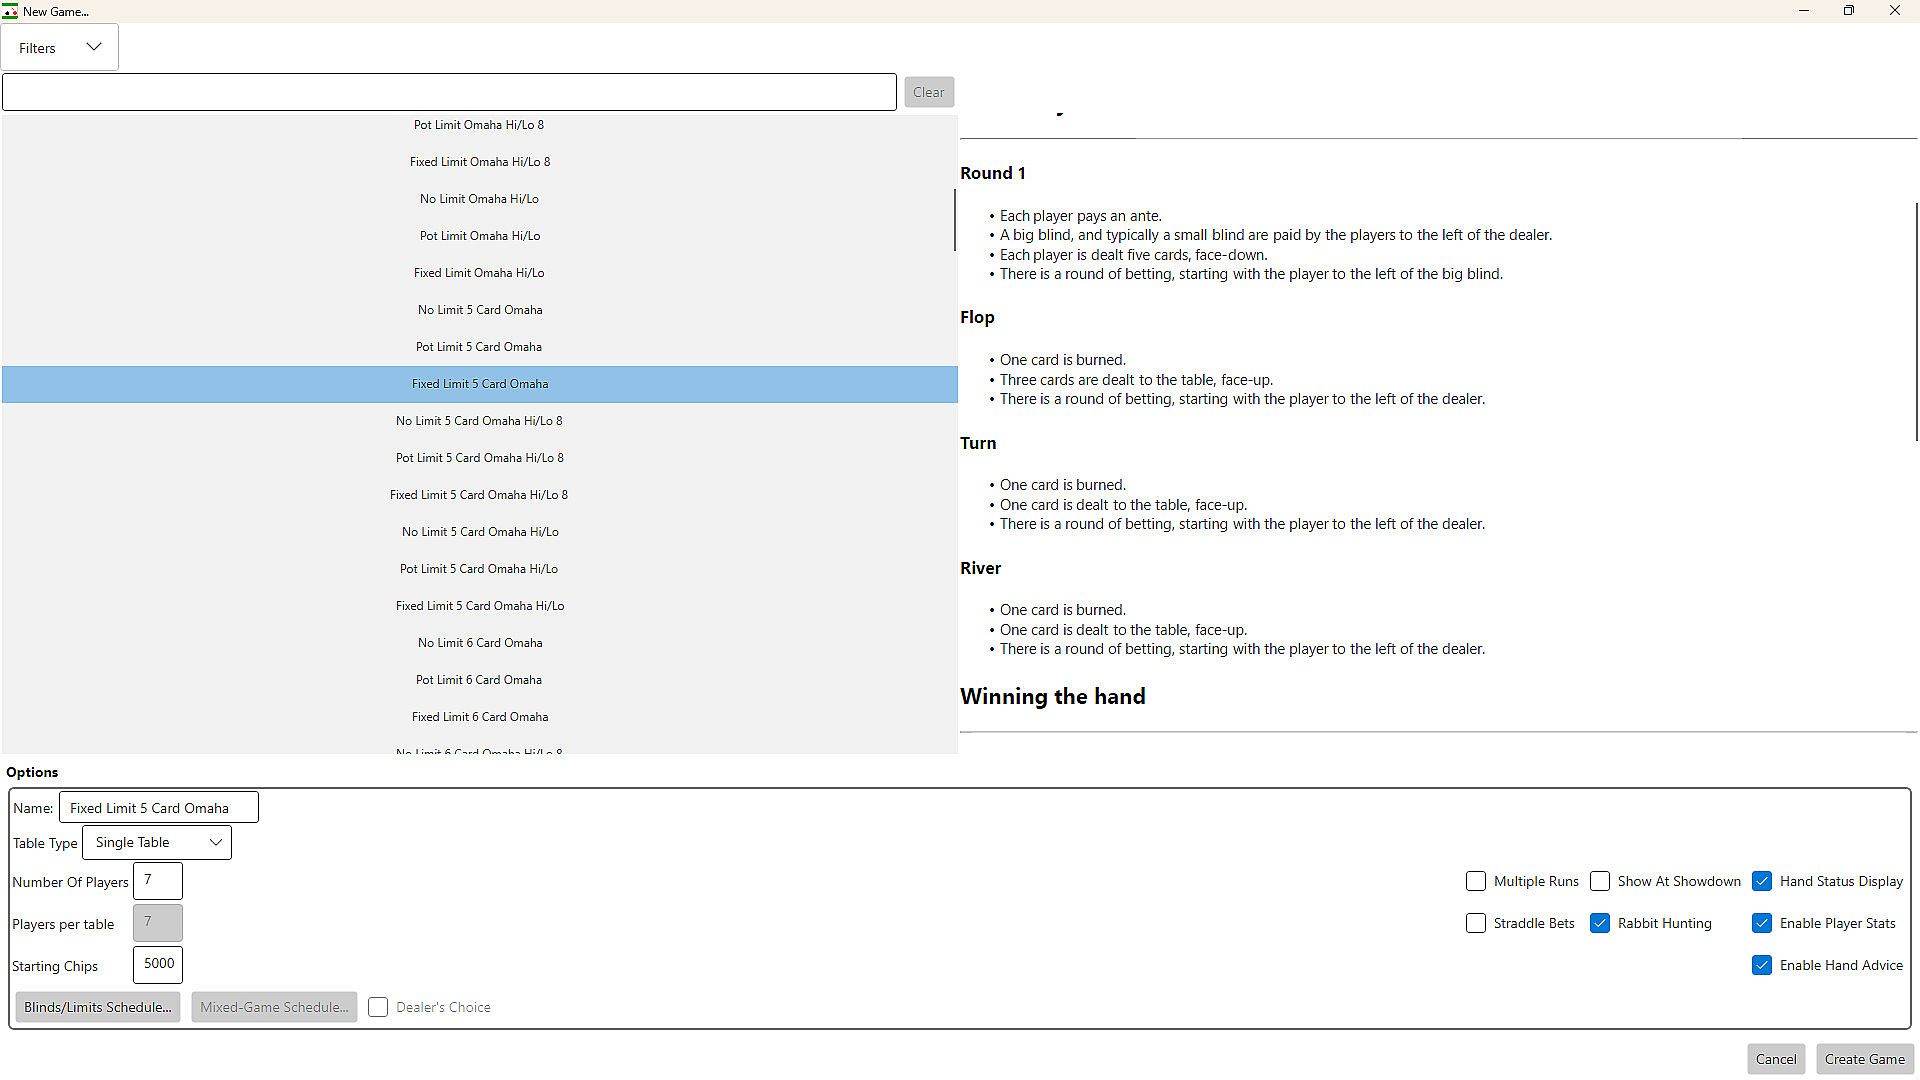Enable the Multiple Runs checkbox
Viewport: 1920px width, 1080px height.
coord(1476,881)
